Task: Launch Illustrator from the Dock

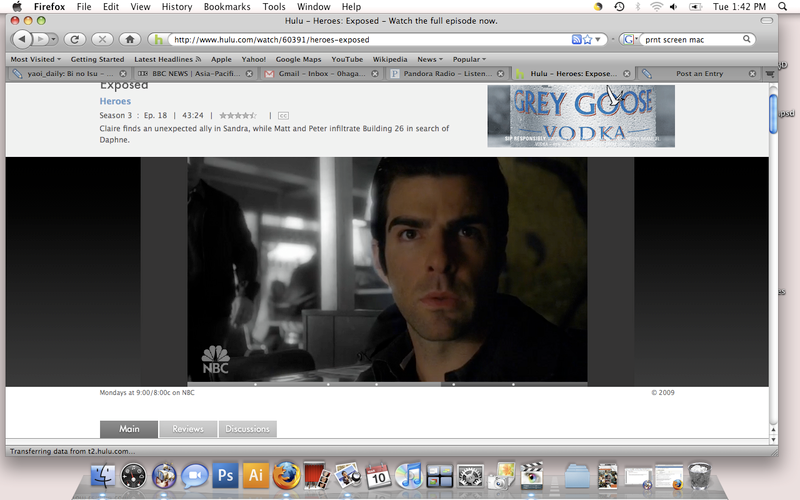Action: 256,476
